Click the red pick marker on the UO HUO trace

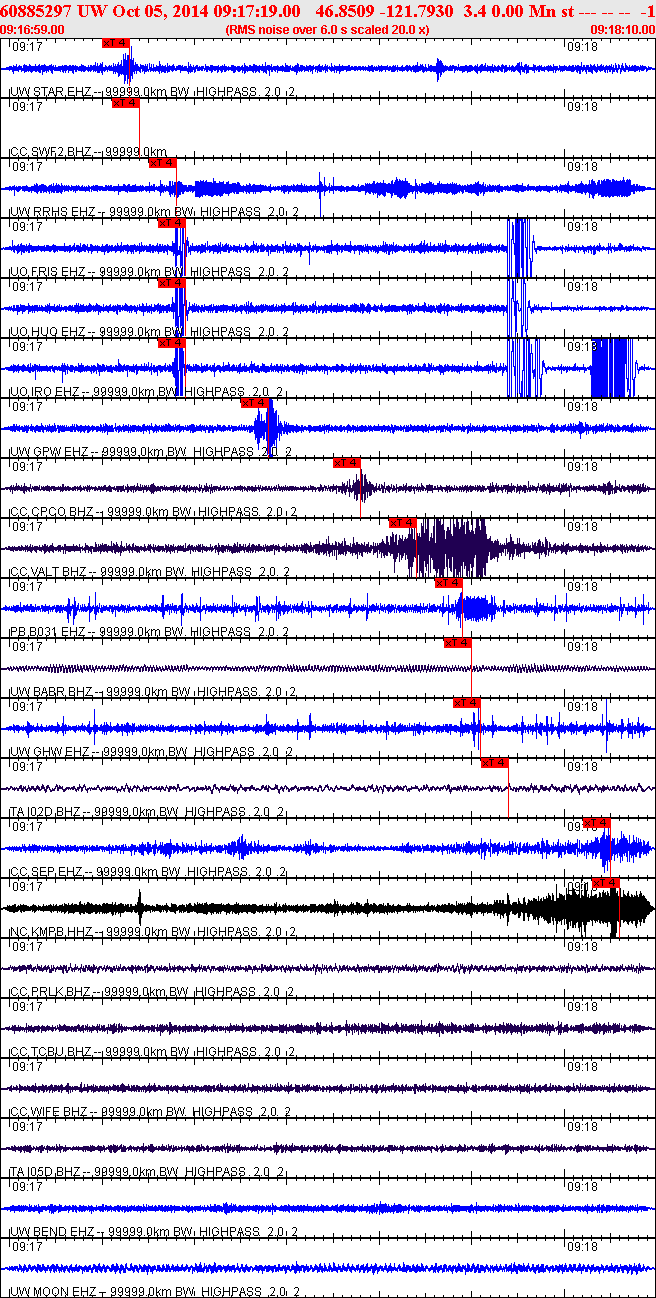coord(172,283)
